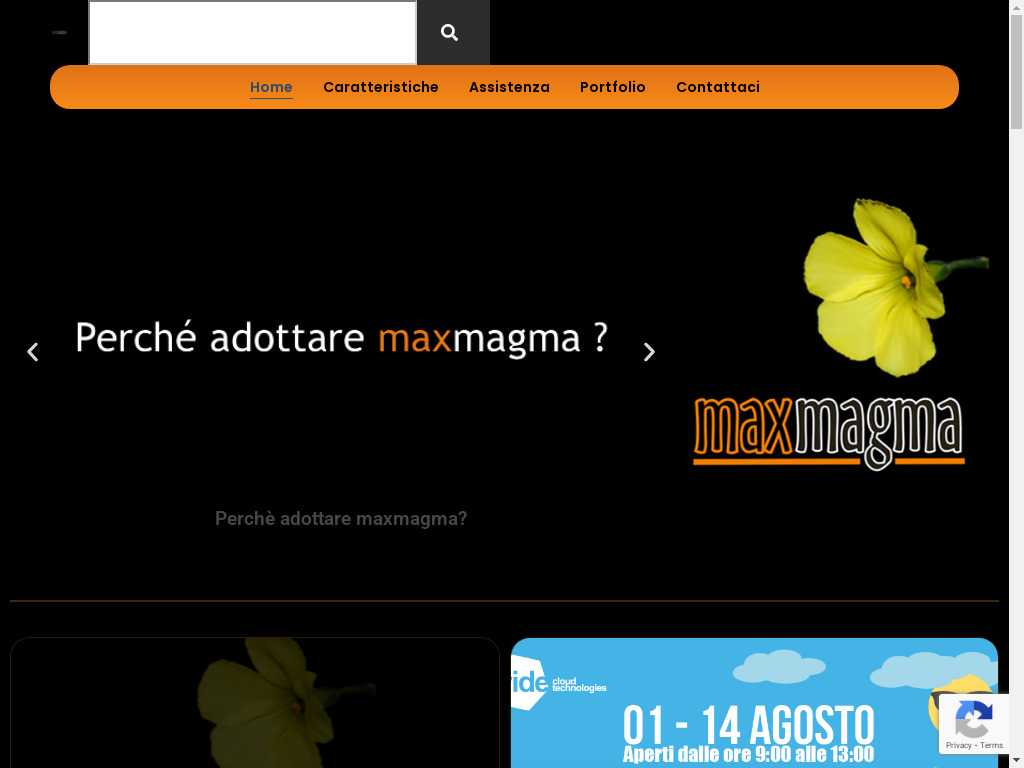Click the maxmagma orange and white logo
This screenshot has width=1024, height=768.
coord(828,433)
